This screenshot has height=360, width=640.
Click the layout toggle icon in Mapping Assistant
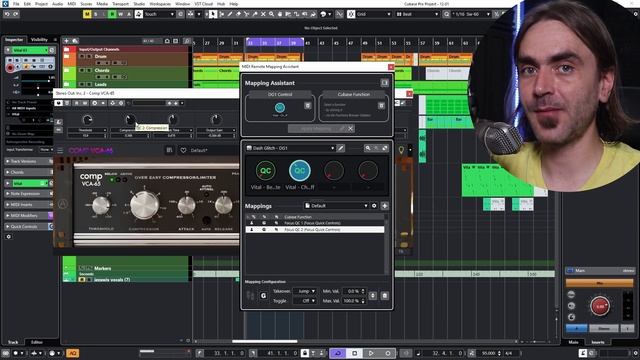coord(384,83)
